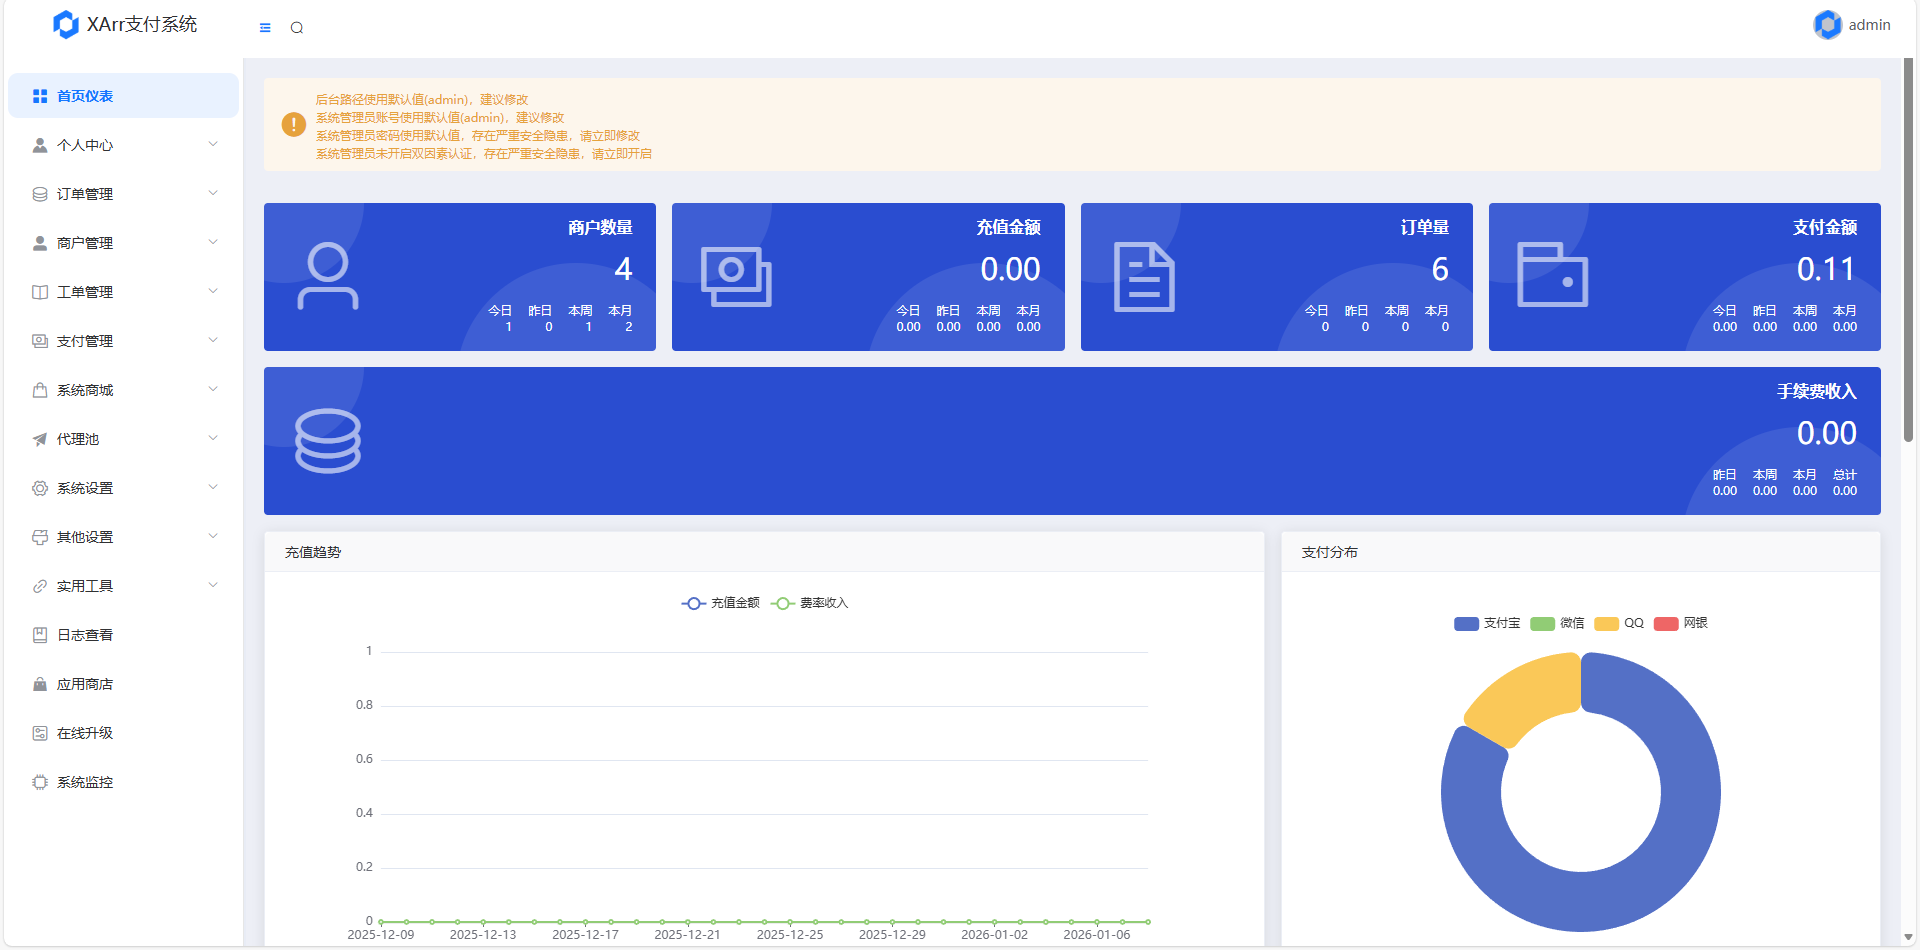The height and width of the screenshot is (950, 1920).
Task: Toggle 费率收入 series in chart legend
Action: (810, 603)
